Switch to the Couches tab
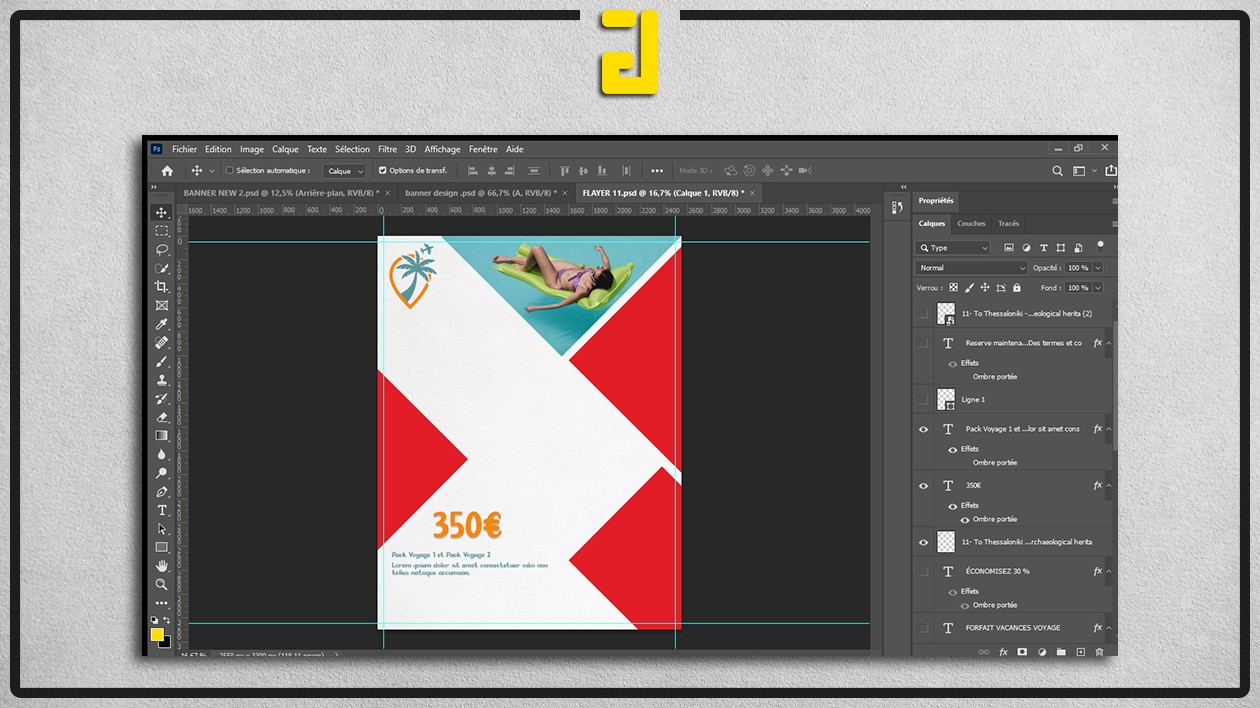 tap(971, 224)
